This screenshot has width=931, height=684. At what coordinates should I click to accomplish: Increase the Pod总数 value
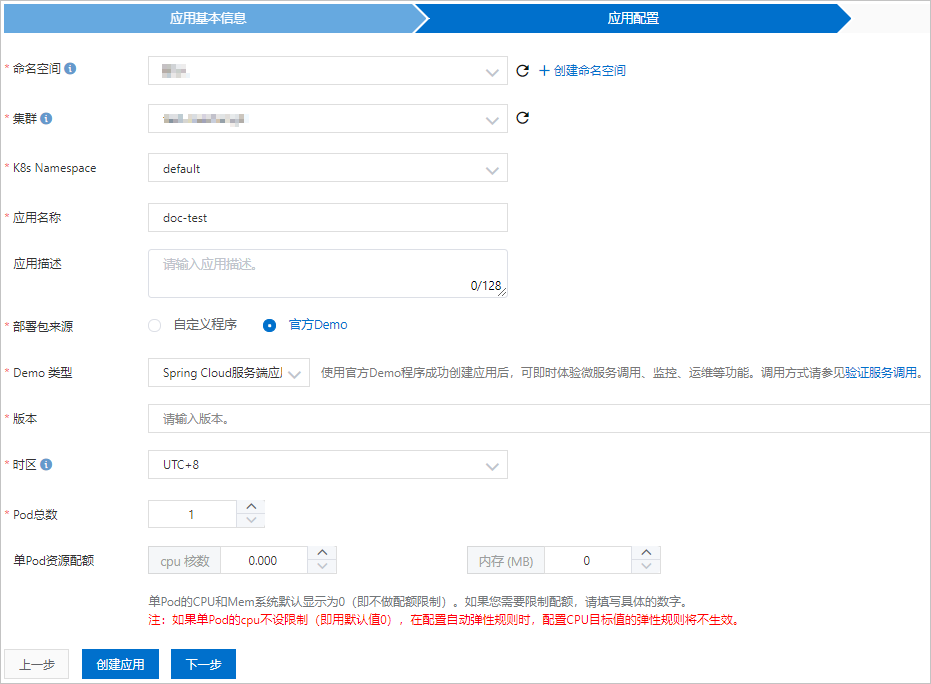click(x=251, y=506)
